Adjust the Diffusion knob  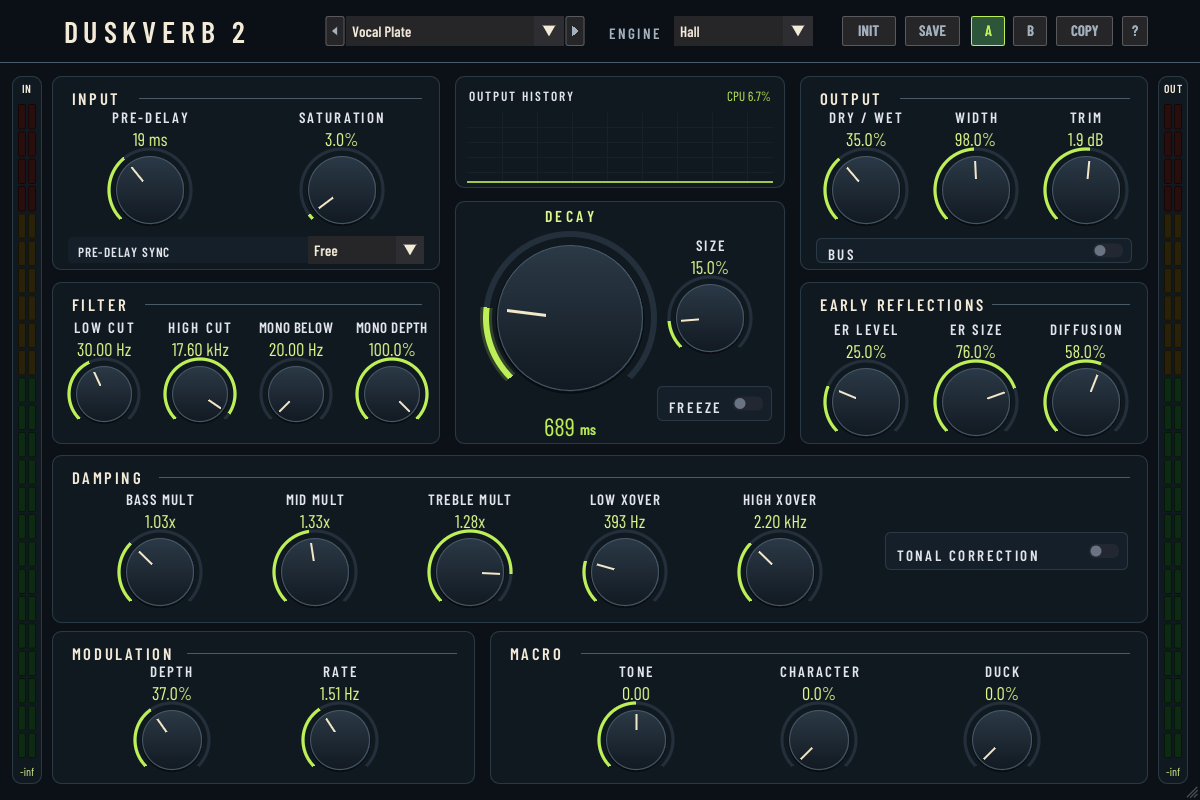1086,402
